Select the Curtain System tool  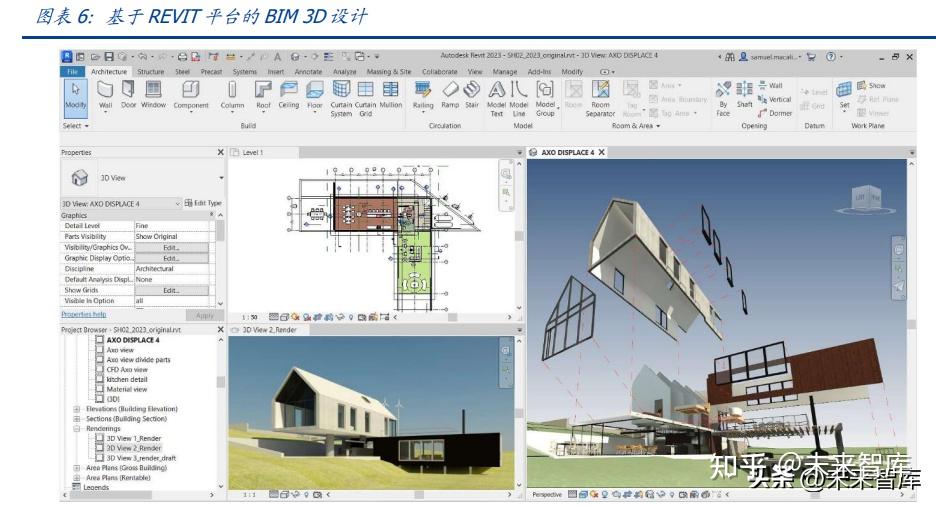(x=341, y=98)
